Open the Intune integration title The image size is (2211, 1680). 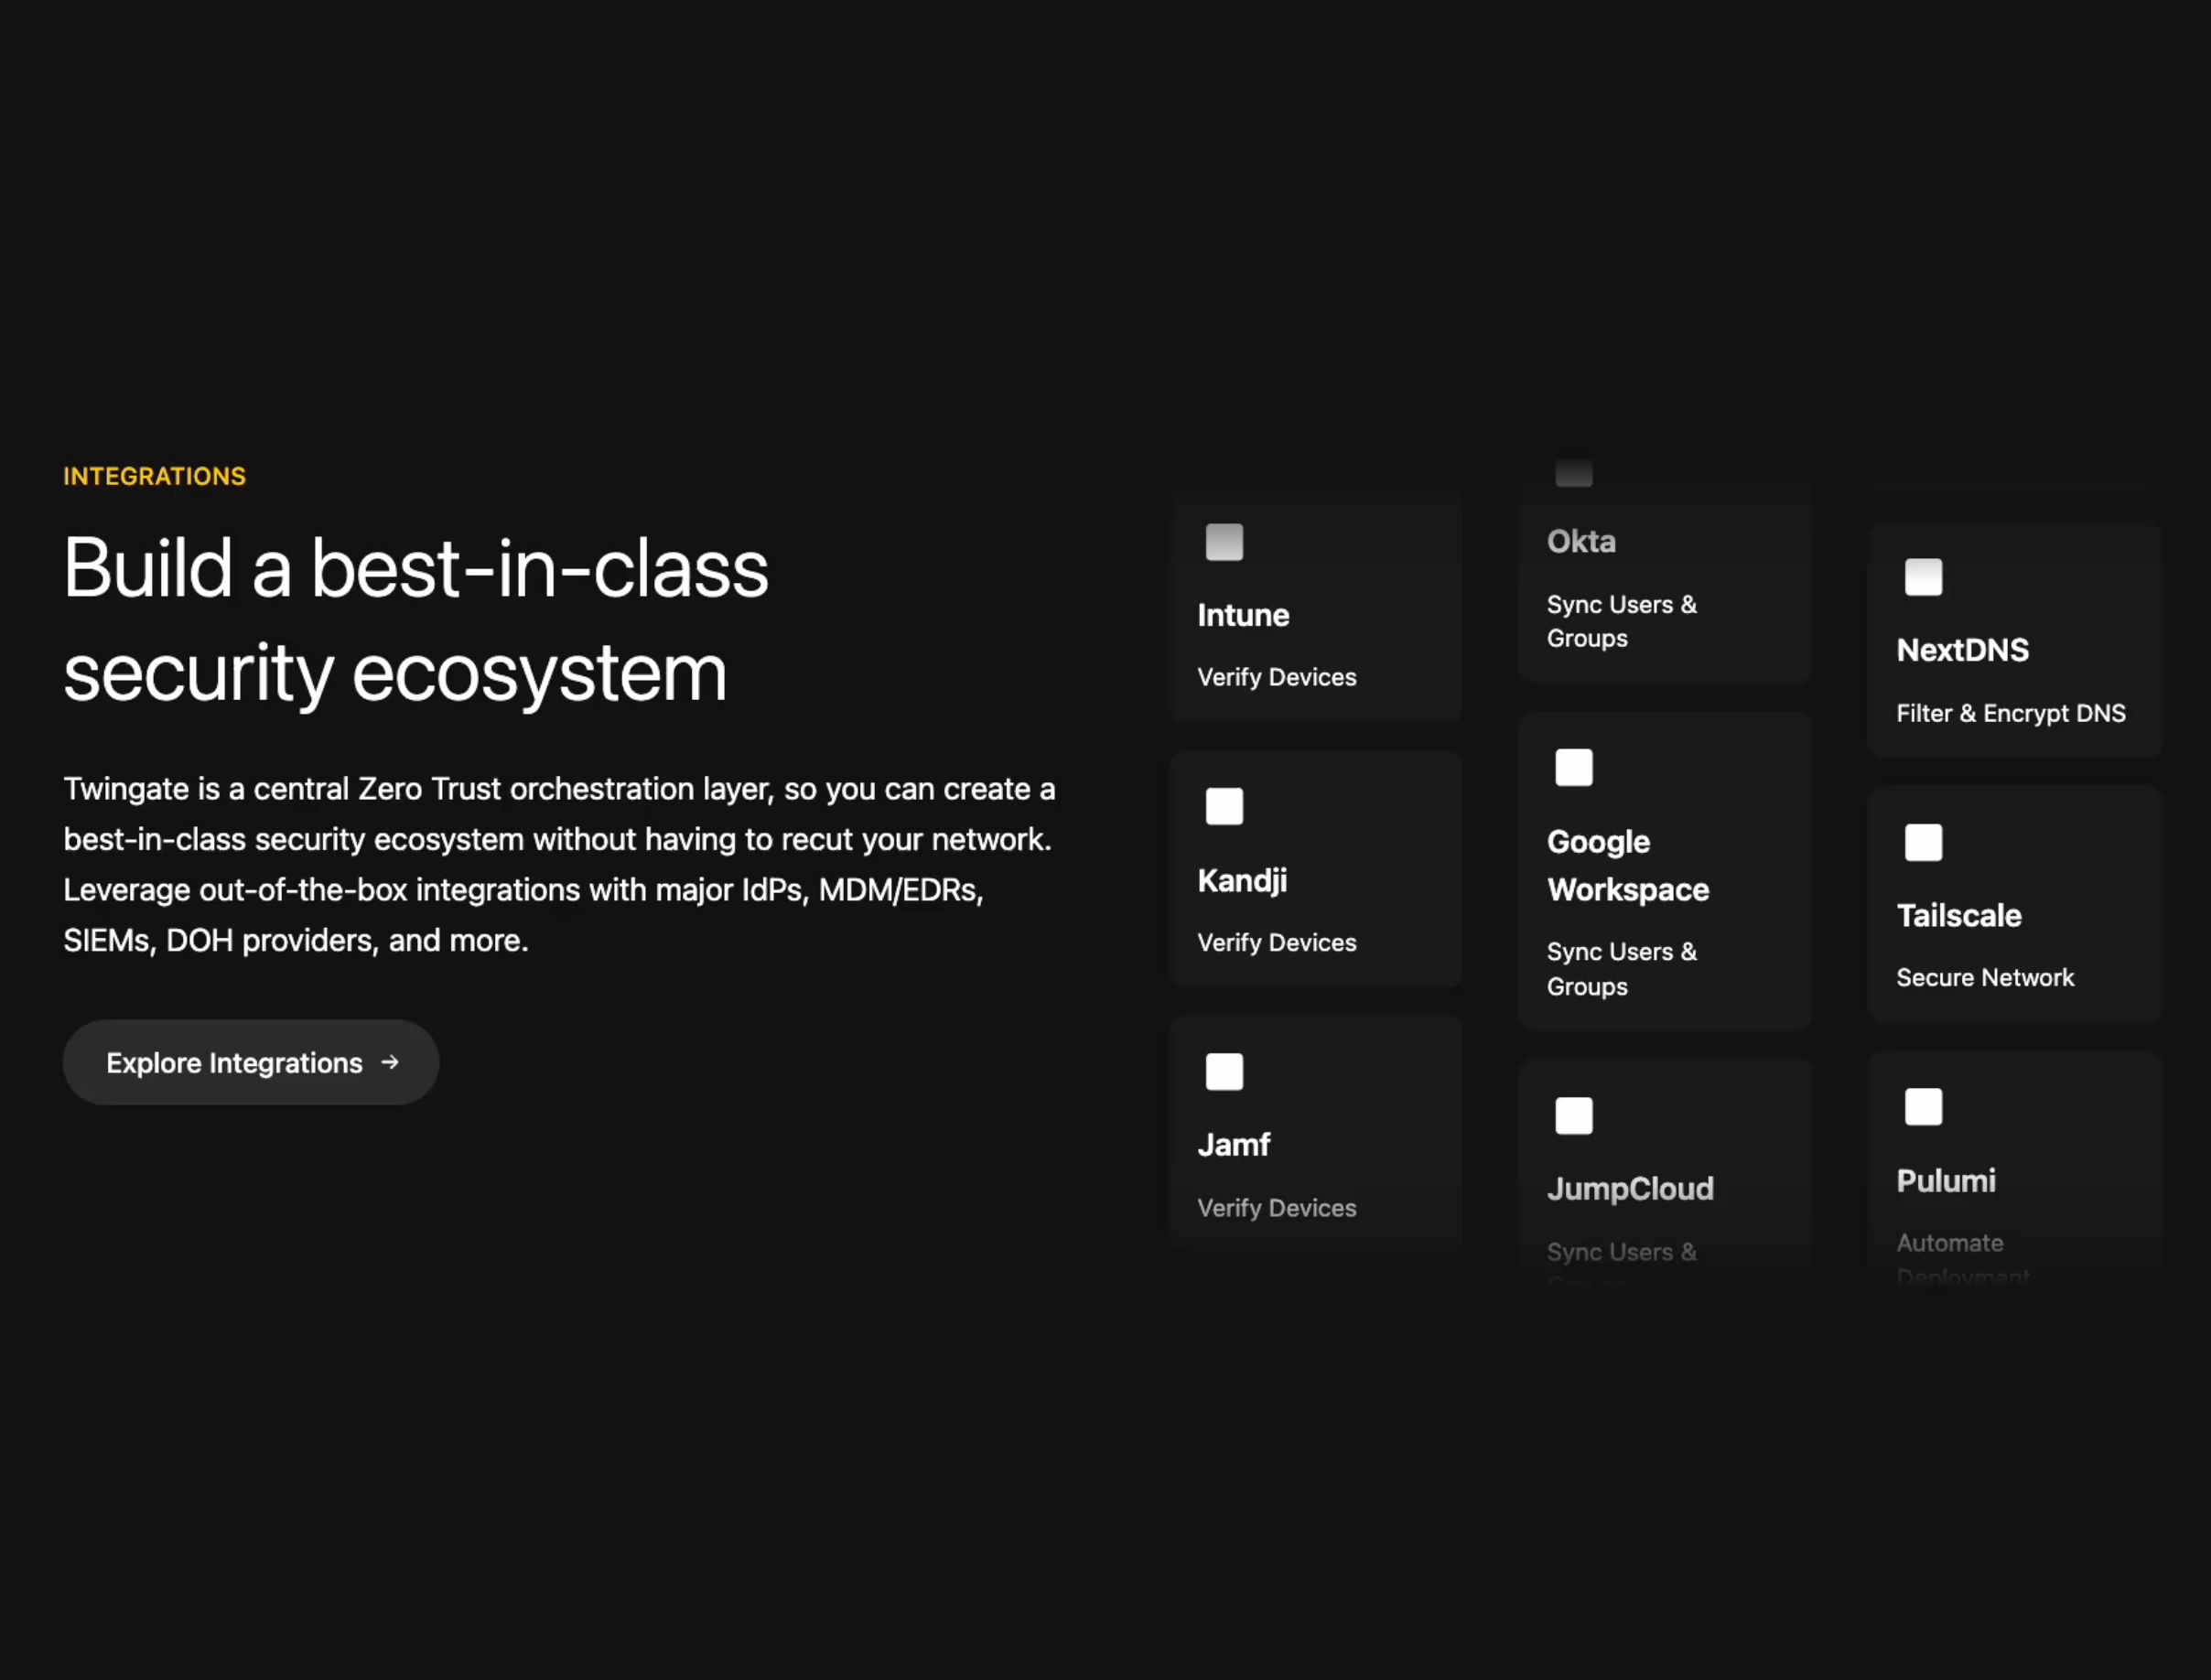1243,615
